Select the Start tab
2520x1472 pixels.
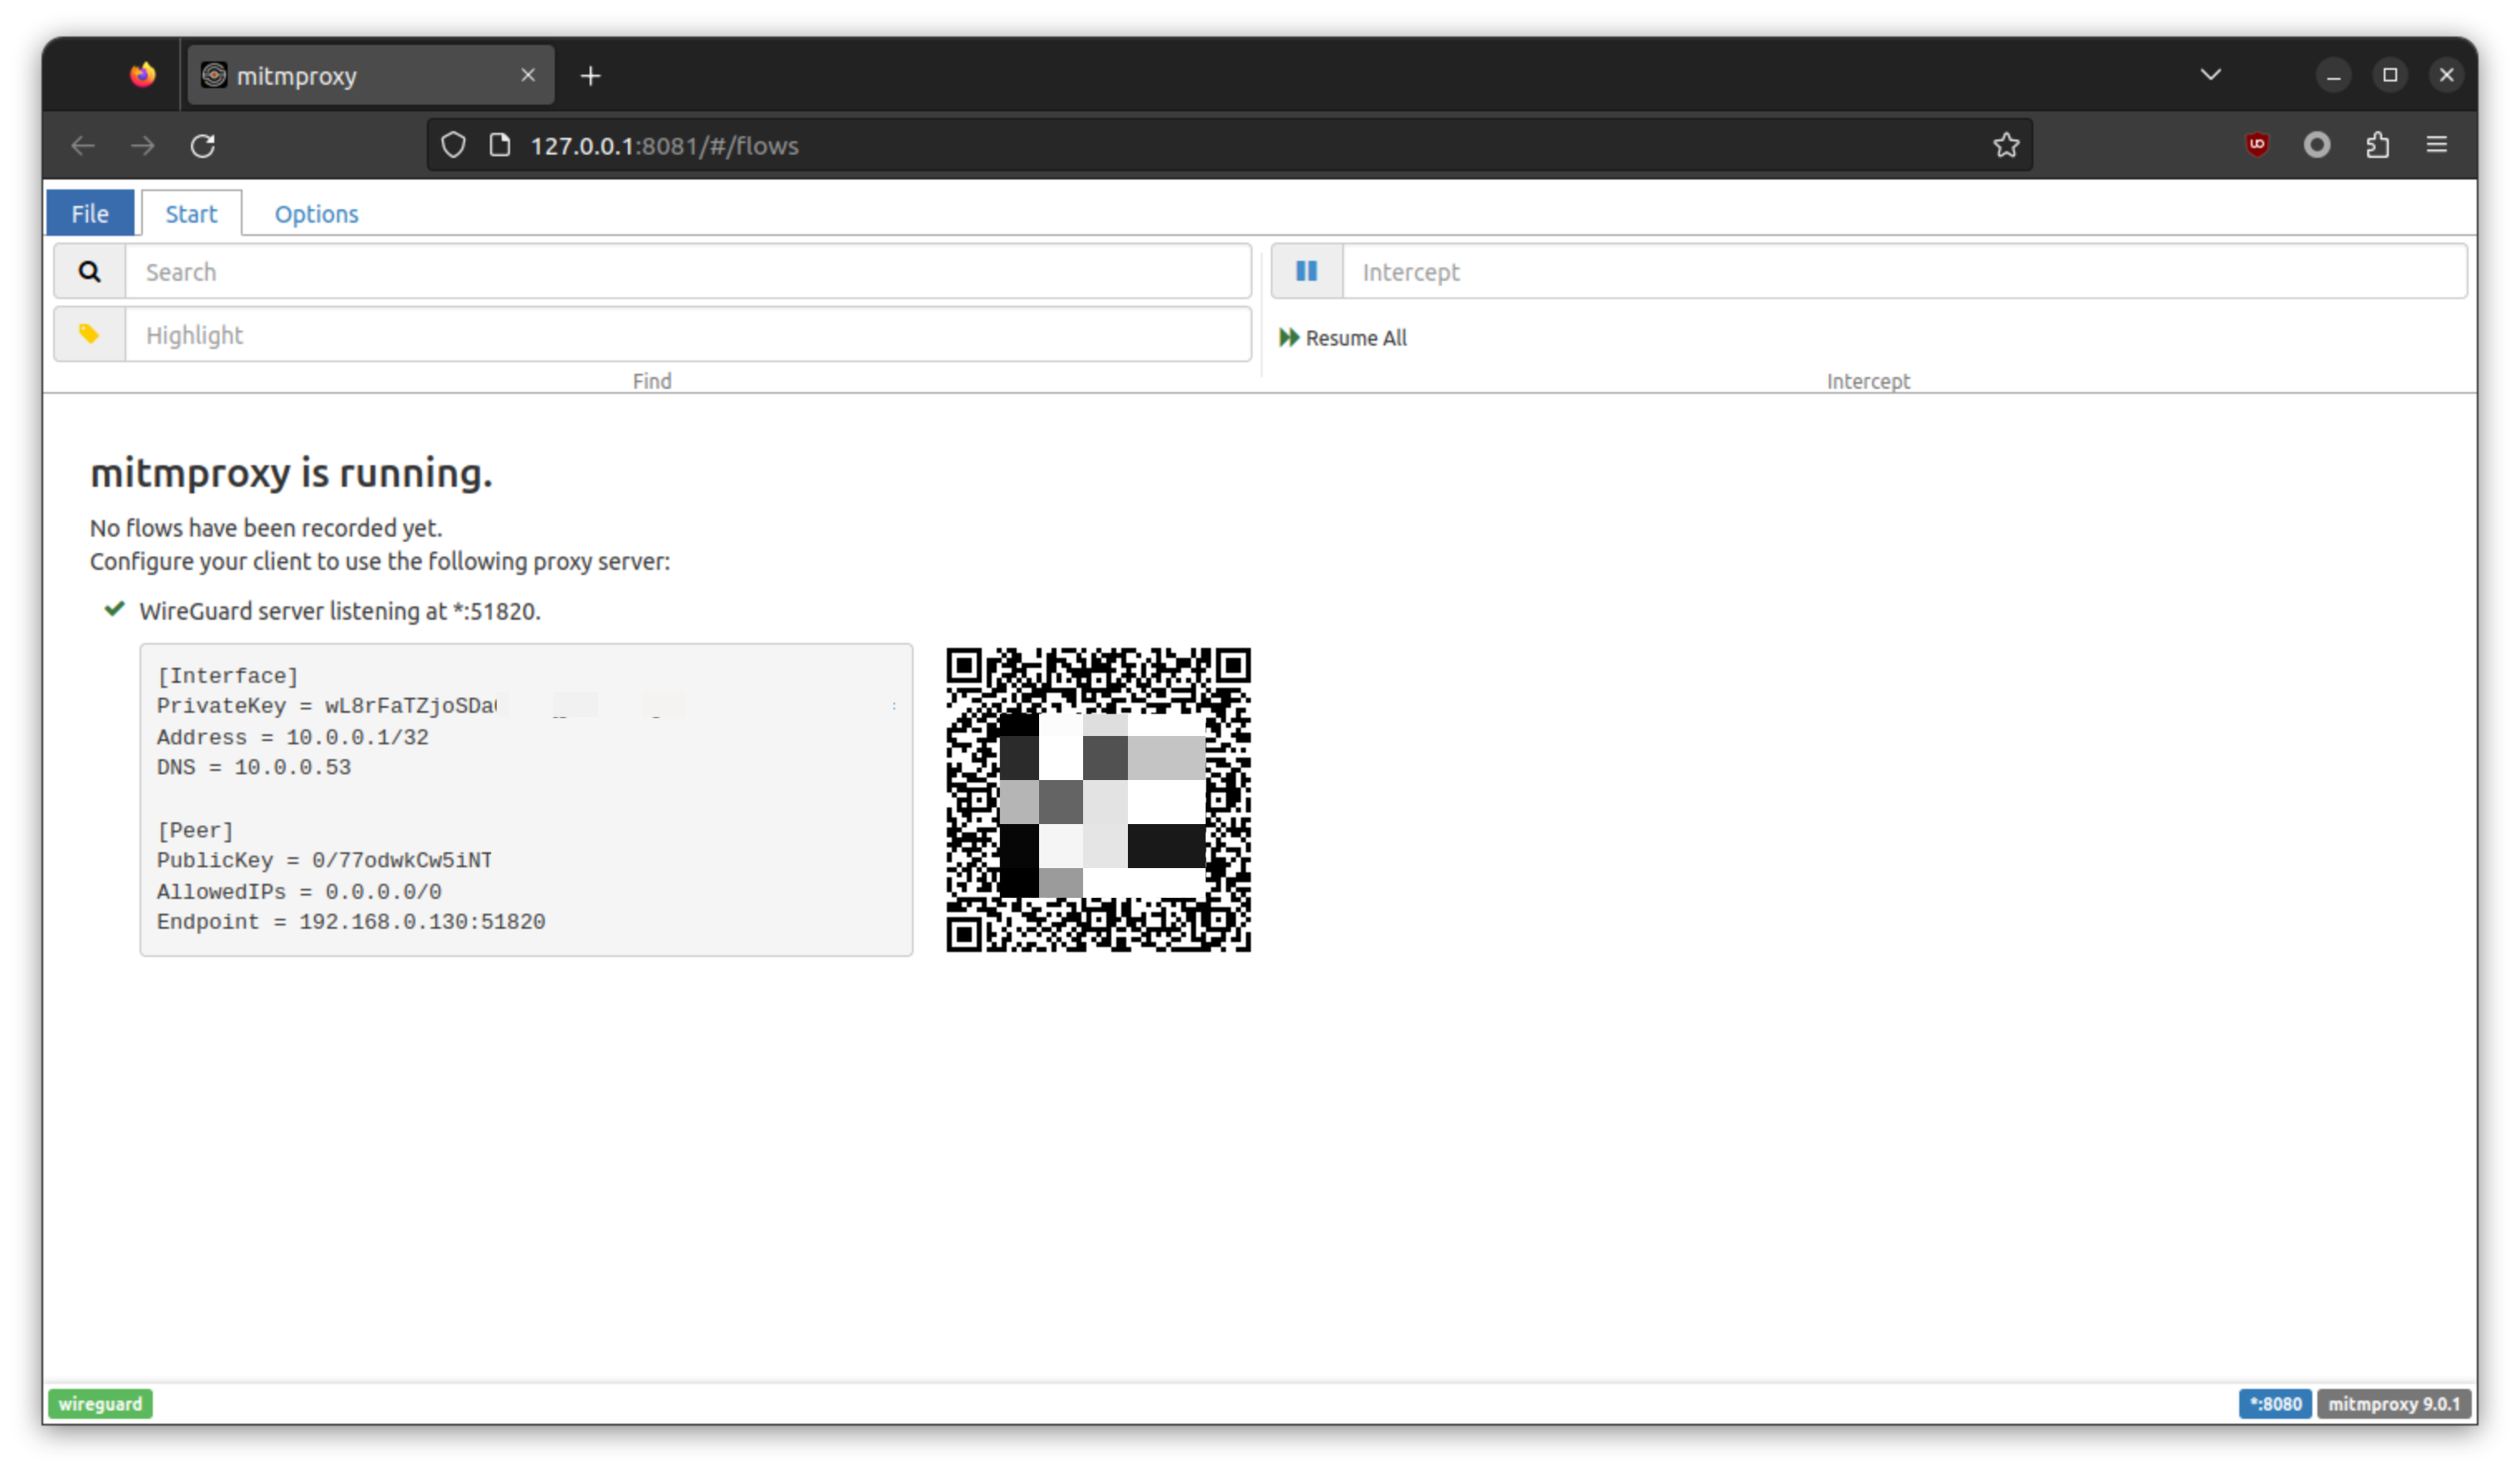191,214
